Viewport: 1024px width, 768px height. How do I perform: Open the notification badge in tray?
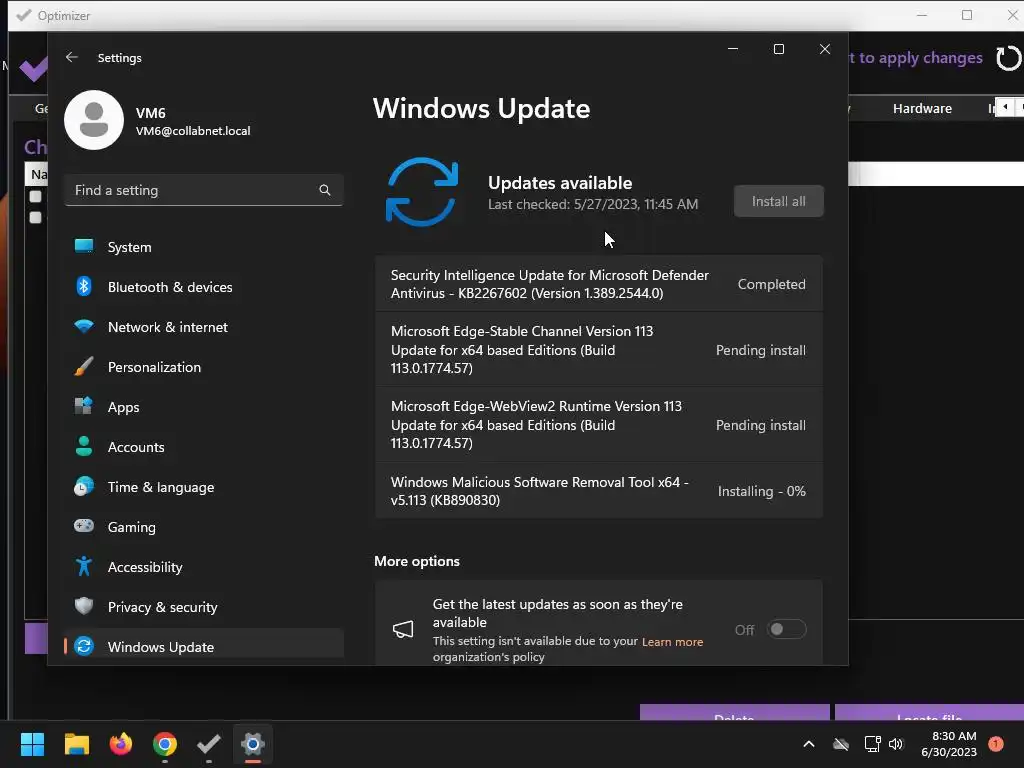(996, 744)
